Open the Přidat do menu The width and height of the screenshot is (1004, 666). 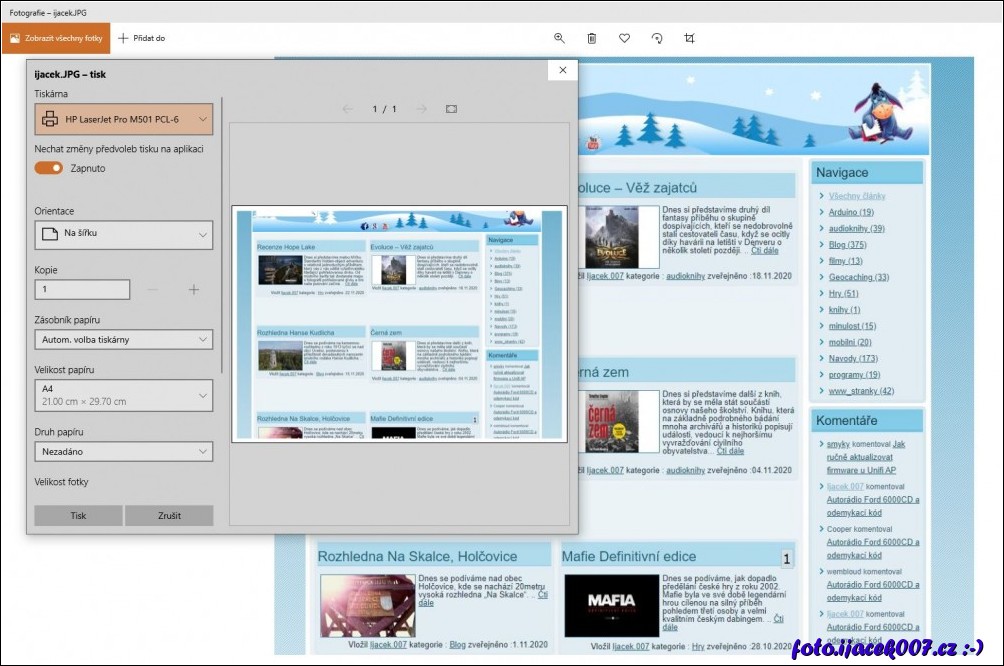click(x=142, y=38)
